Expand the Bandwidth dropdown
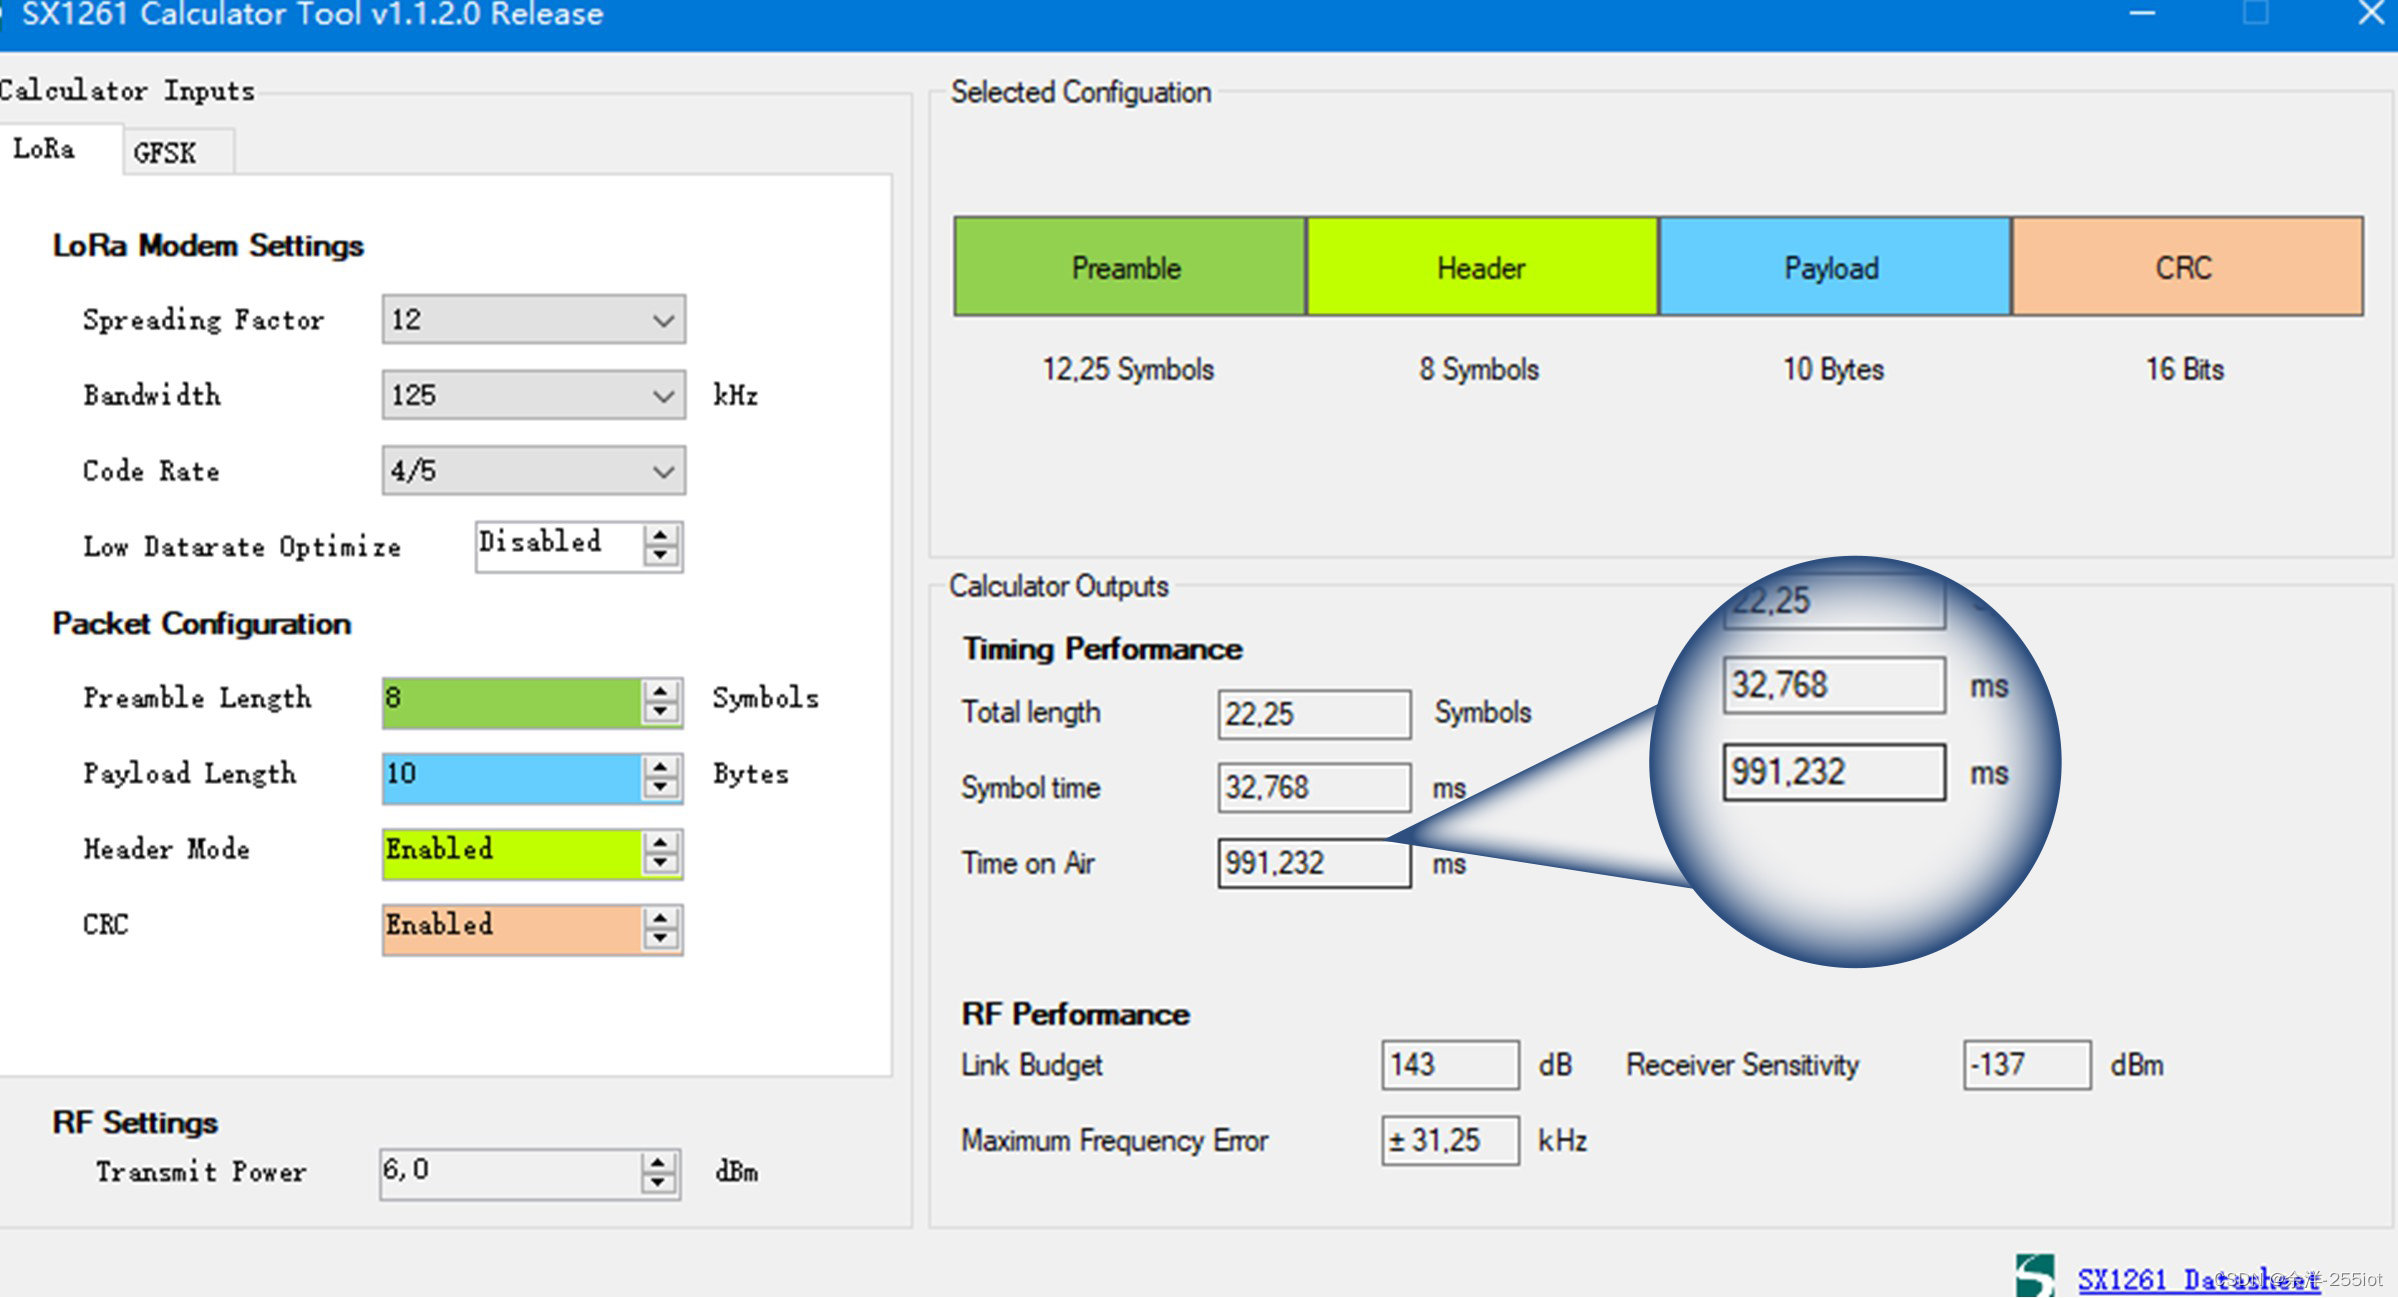The width and height of the screenshot is (2398, 1298). [662, 396]
